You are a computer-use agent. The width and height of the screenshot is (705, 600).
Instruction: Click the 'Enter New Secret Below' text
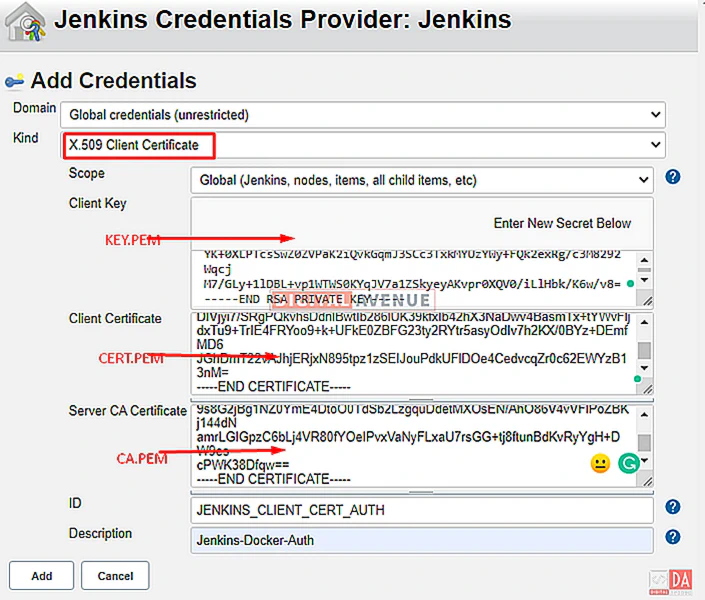562,223
